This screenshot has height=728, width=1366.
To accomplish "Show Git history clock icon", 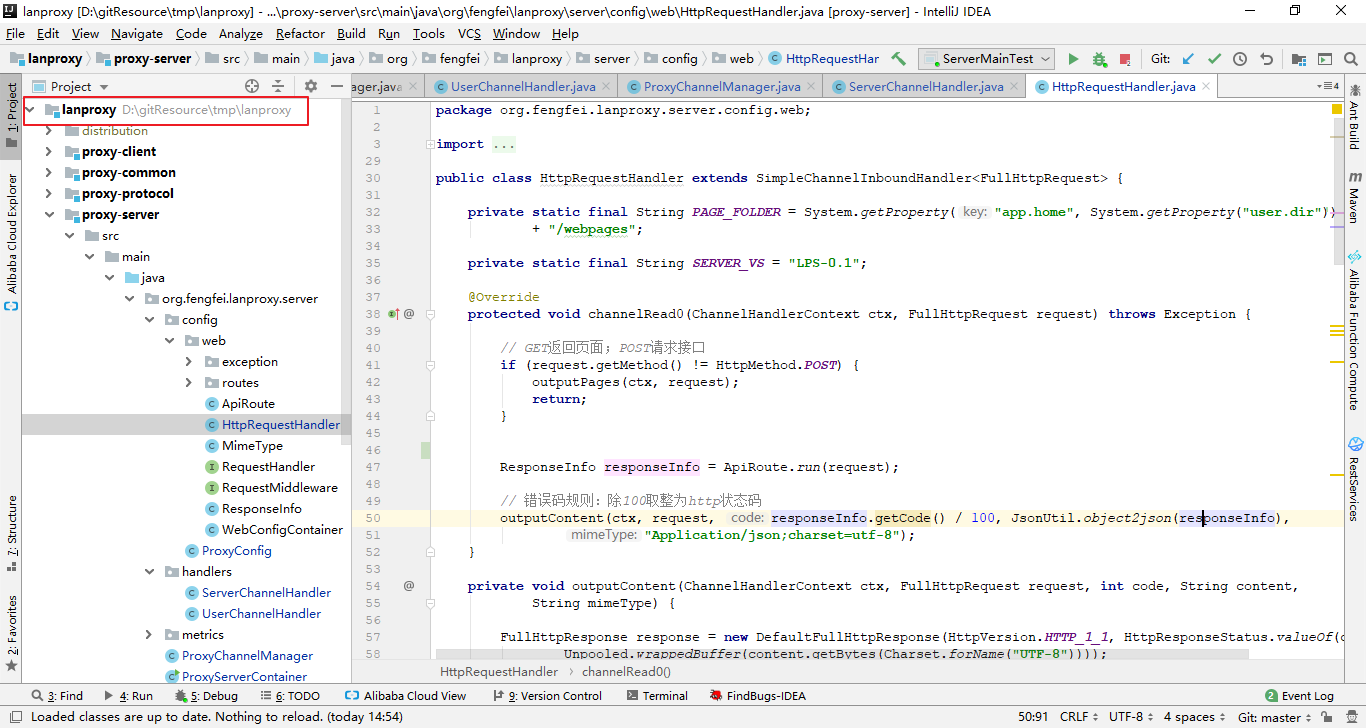I will tap(1240, 59).
